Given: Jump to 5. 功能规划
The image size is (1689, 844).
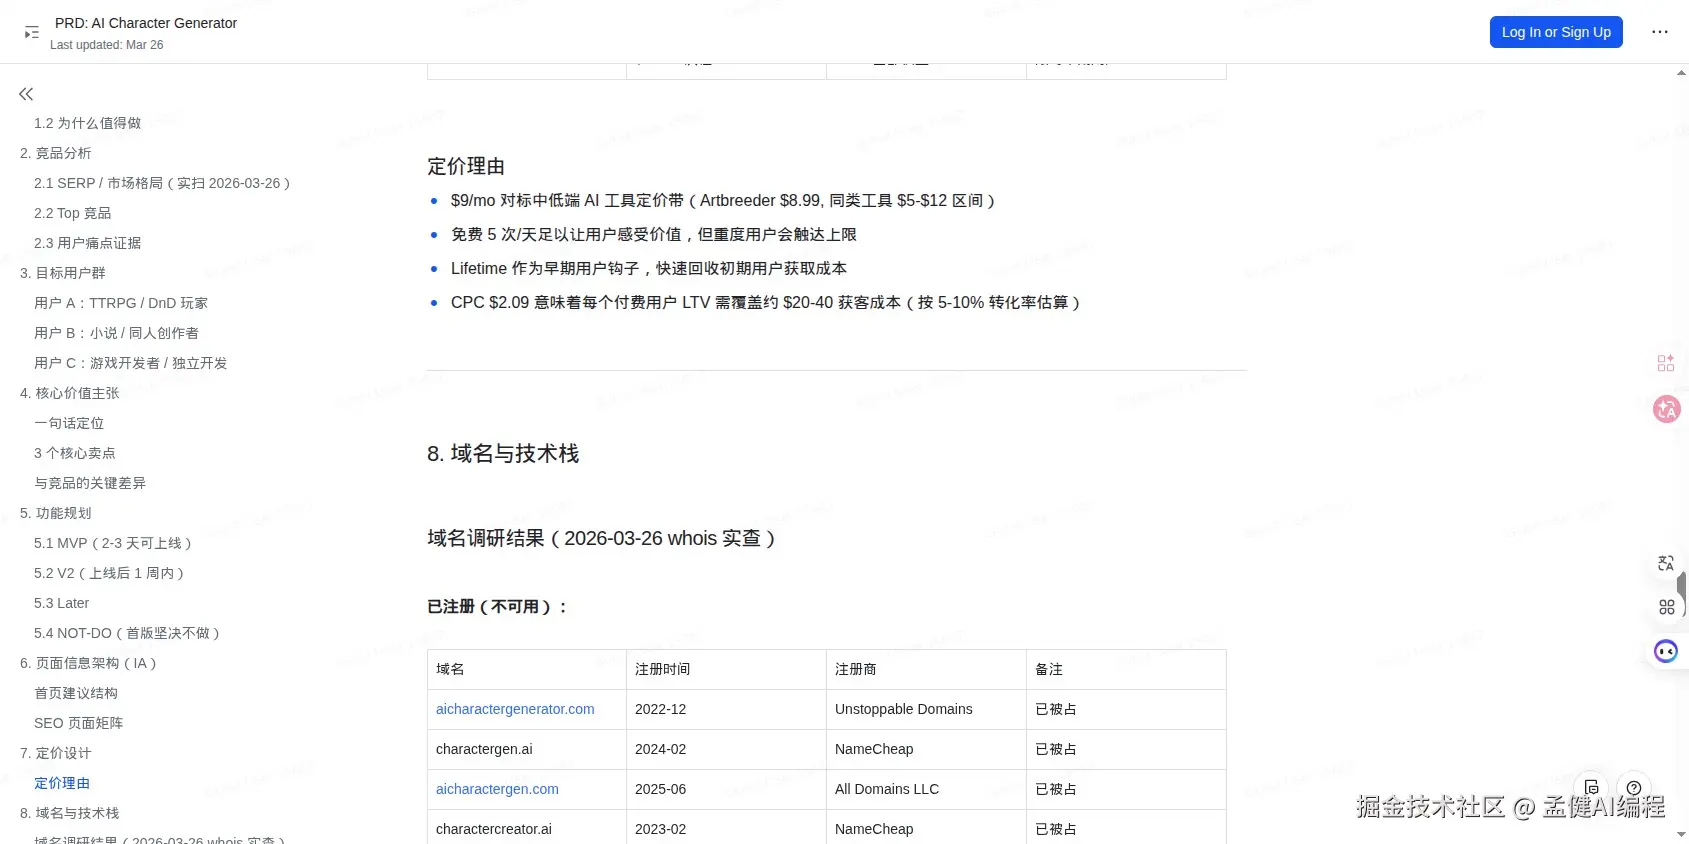Looking at the screenshot, I should (x=56, y=513).
